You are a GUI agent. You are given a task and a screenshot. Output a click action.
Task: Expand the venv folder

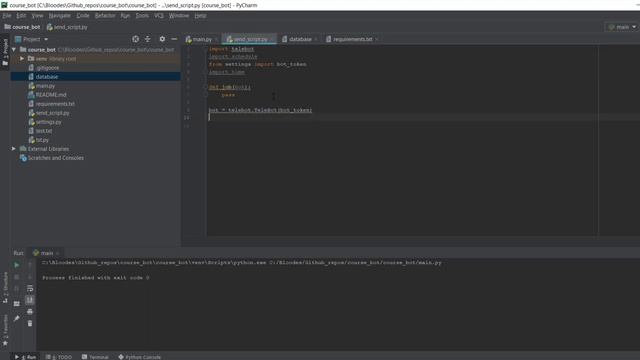[x=22, y=59]
